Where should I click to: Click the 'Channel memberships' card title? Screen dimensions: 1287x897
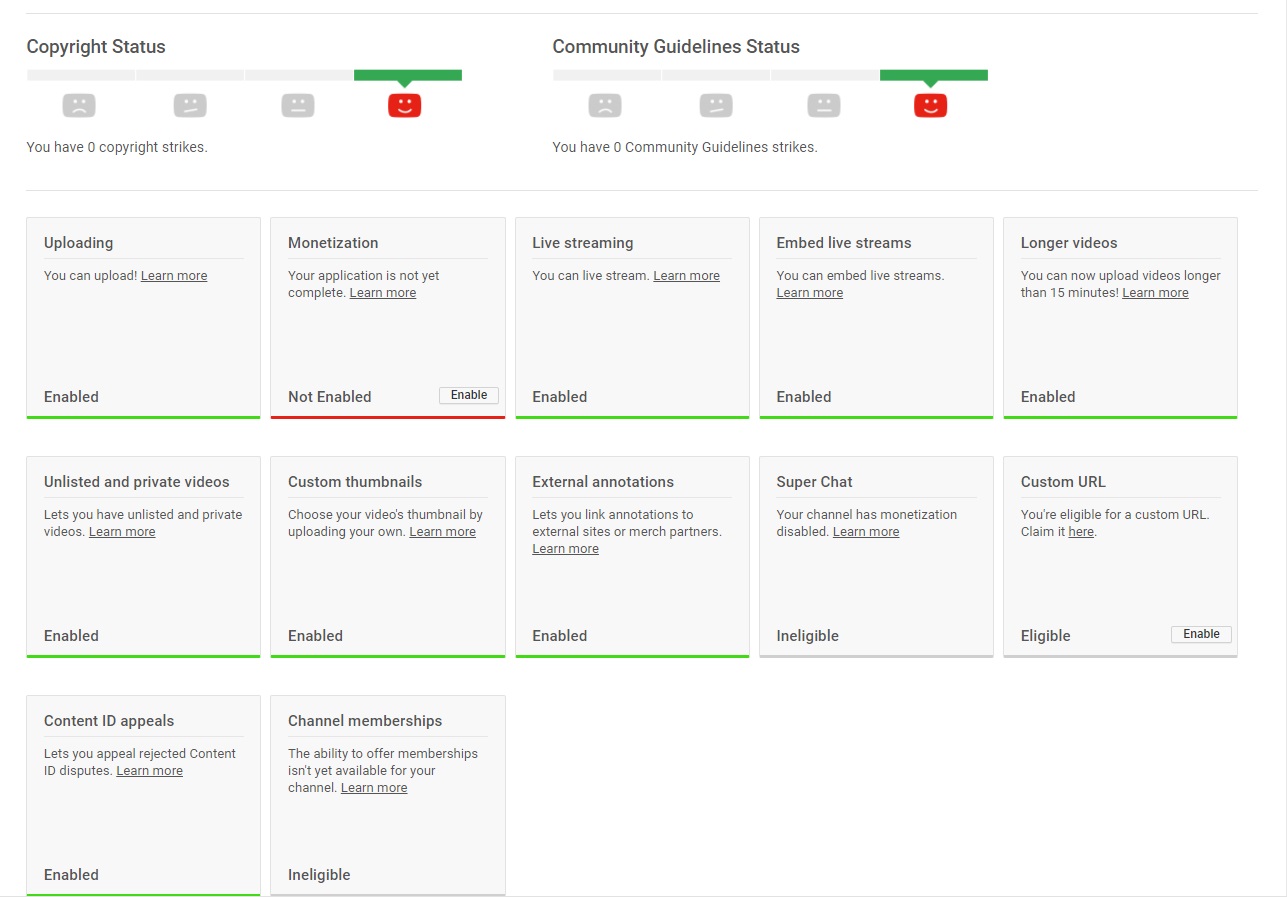(365, 721)
